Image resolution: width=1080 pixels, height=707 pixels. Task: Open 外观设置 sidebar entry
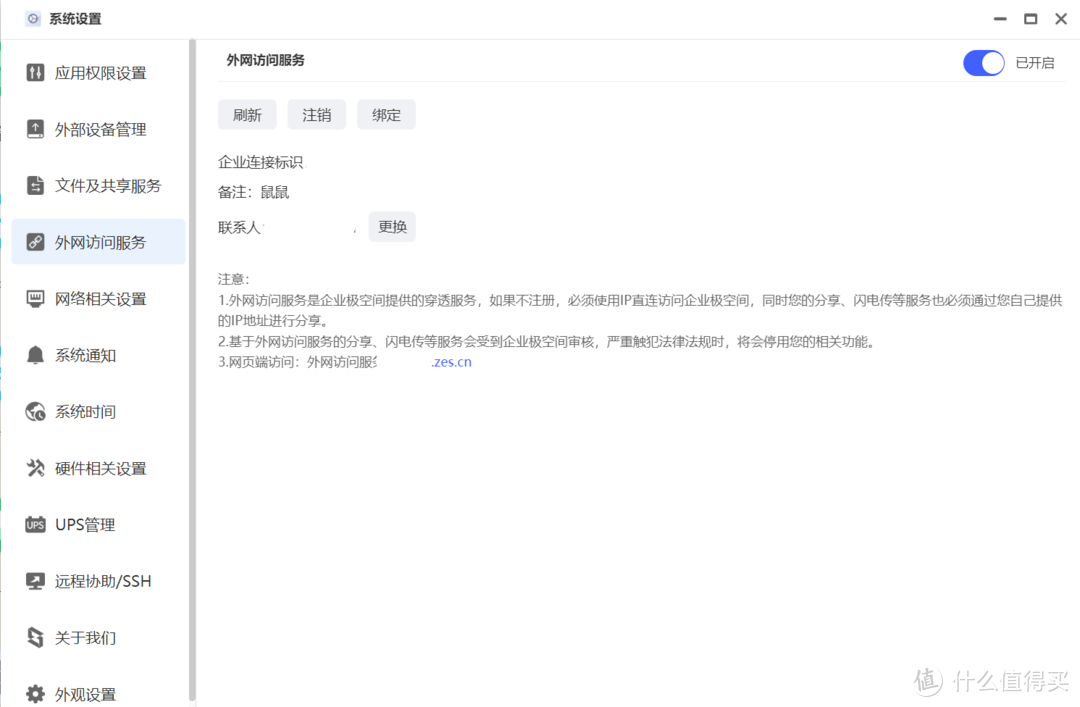[98, 693]
